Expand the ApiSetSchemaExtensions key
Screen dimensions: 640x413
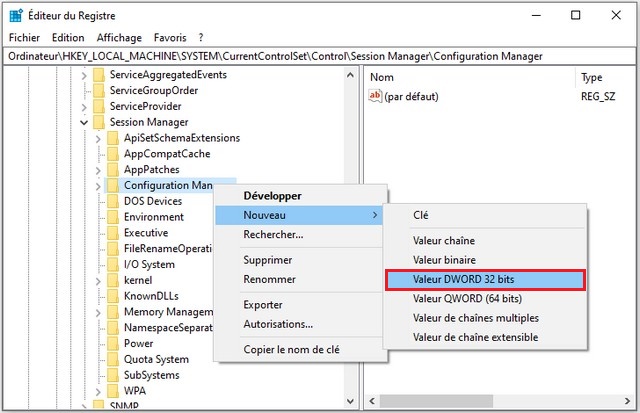point(98,139)
